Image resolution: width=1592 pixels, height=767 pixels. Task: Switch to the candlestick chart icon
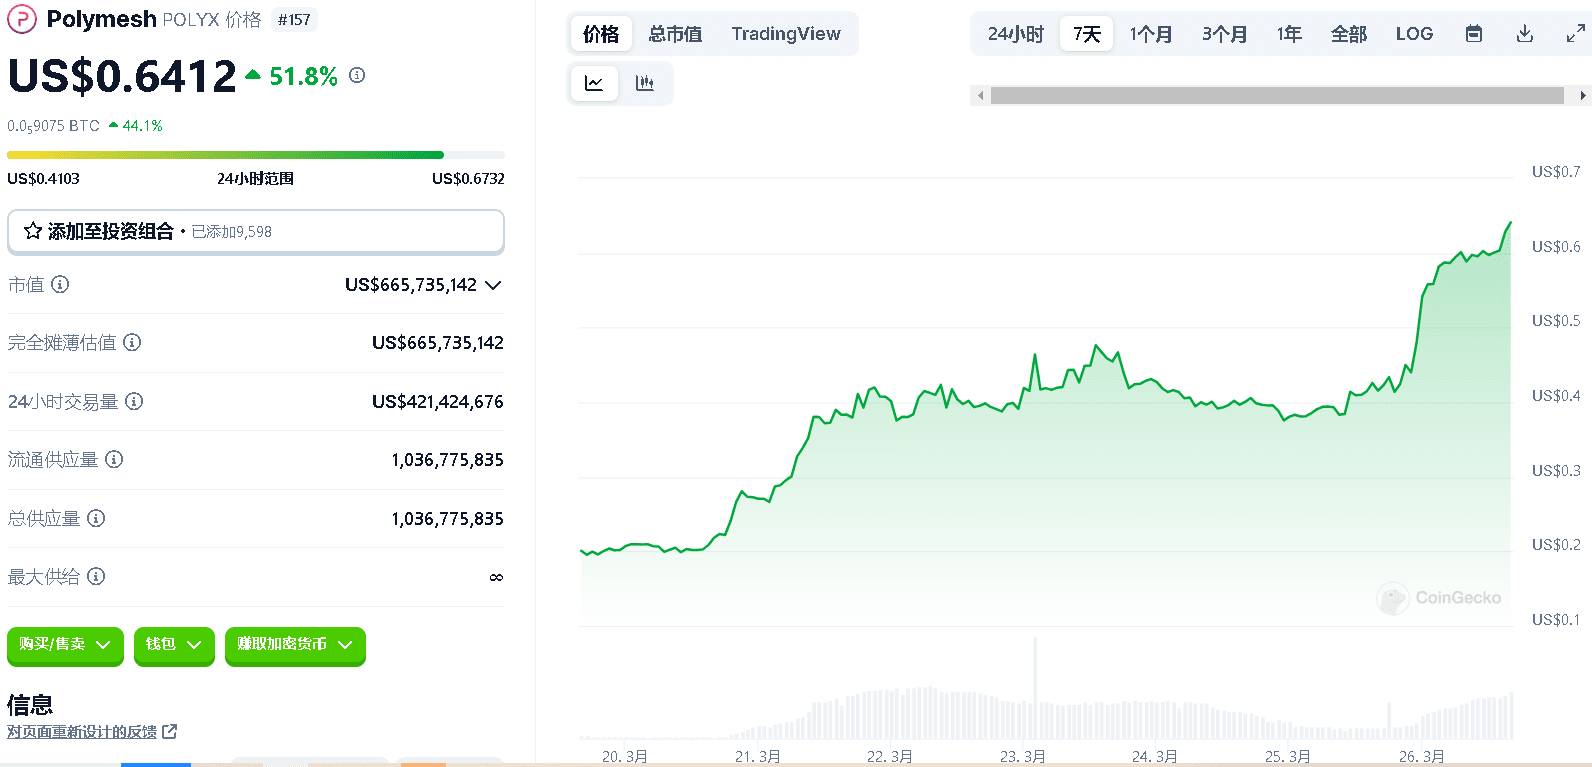click(x=645, y=83)
